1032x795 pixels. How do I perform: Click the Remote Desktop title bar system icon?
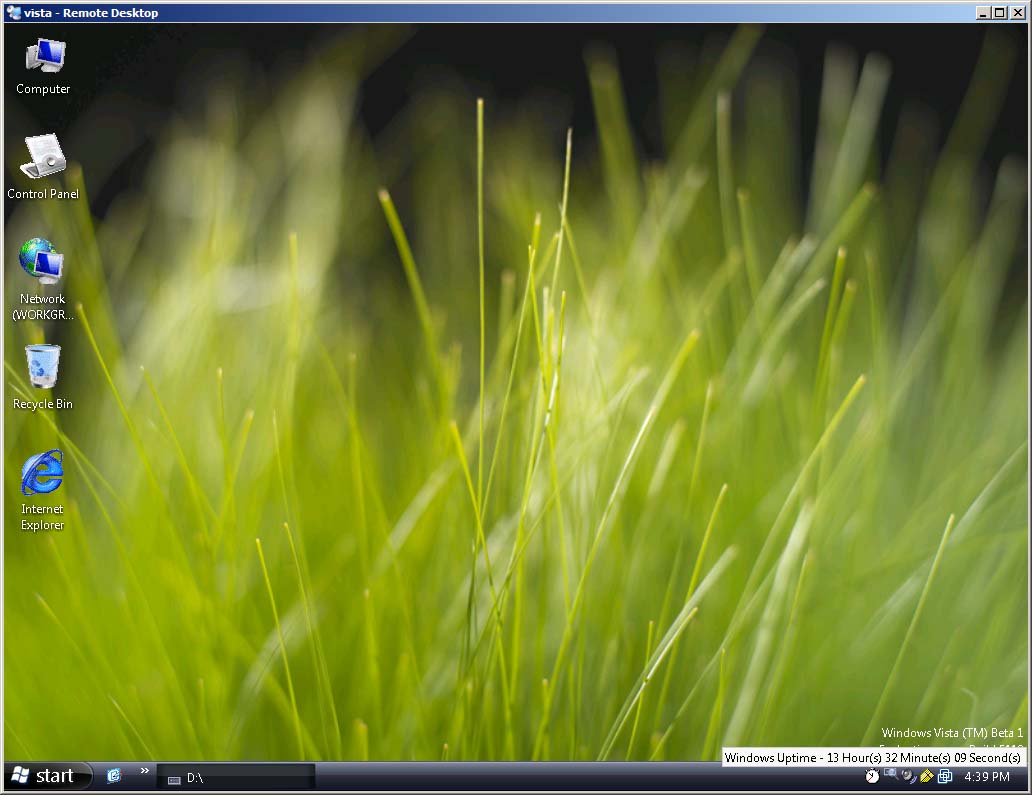(x=13, y=13)
